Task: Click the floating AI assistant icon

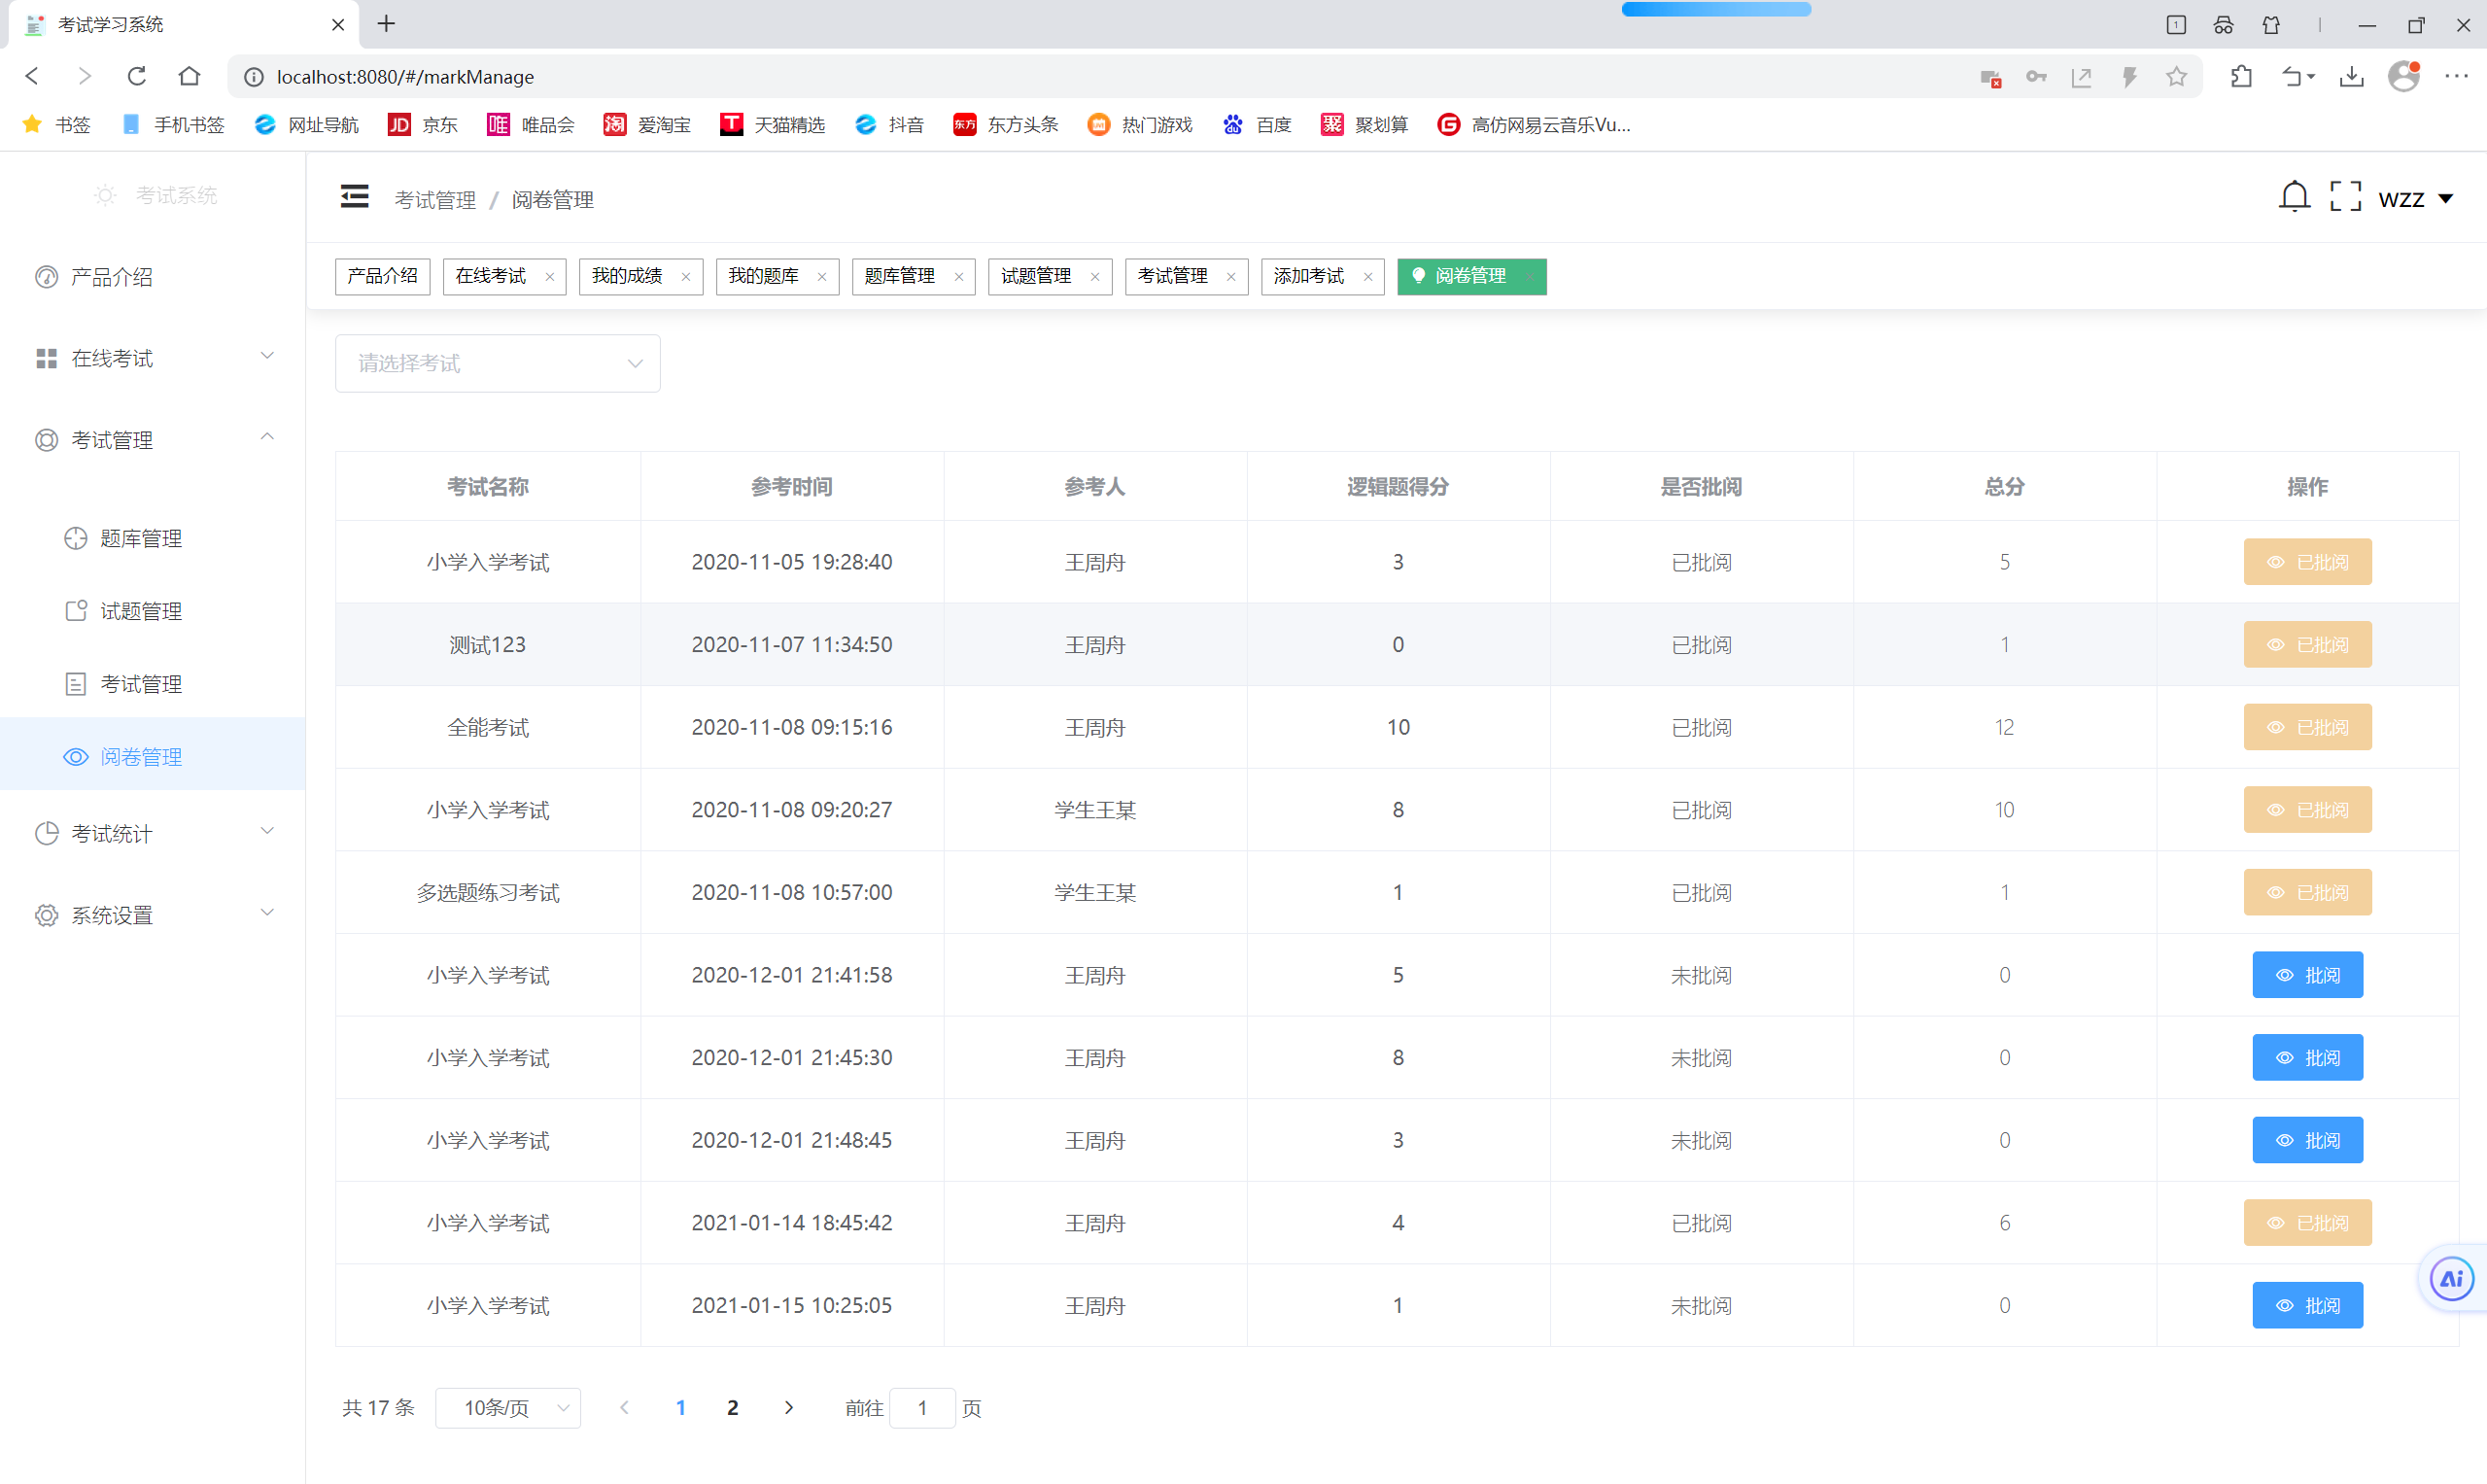Action: pyautogui.click(x=2451, y=1278)
